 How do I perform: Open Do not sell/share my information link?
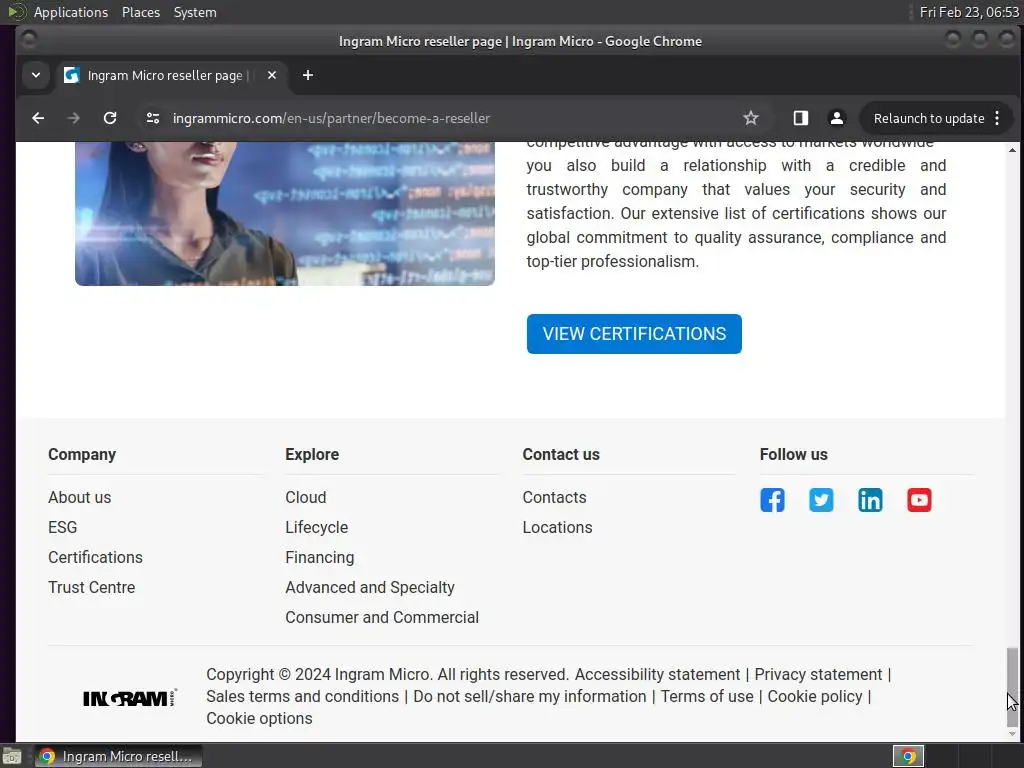530,697
